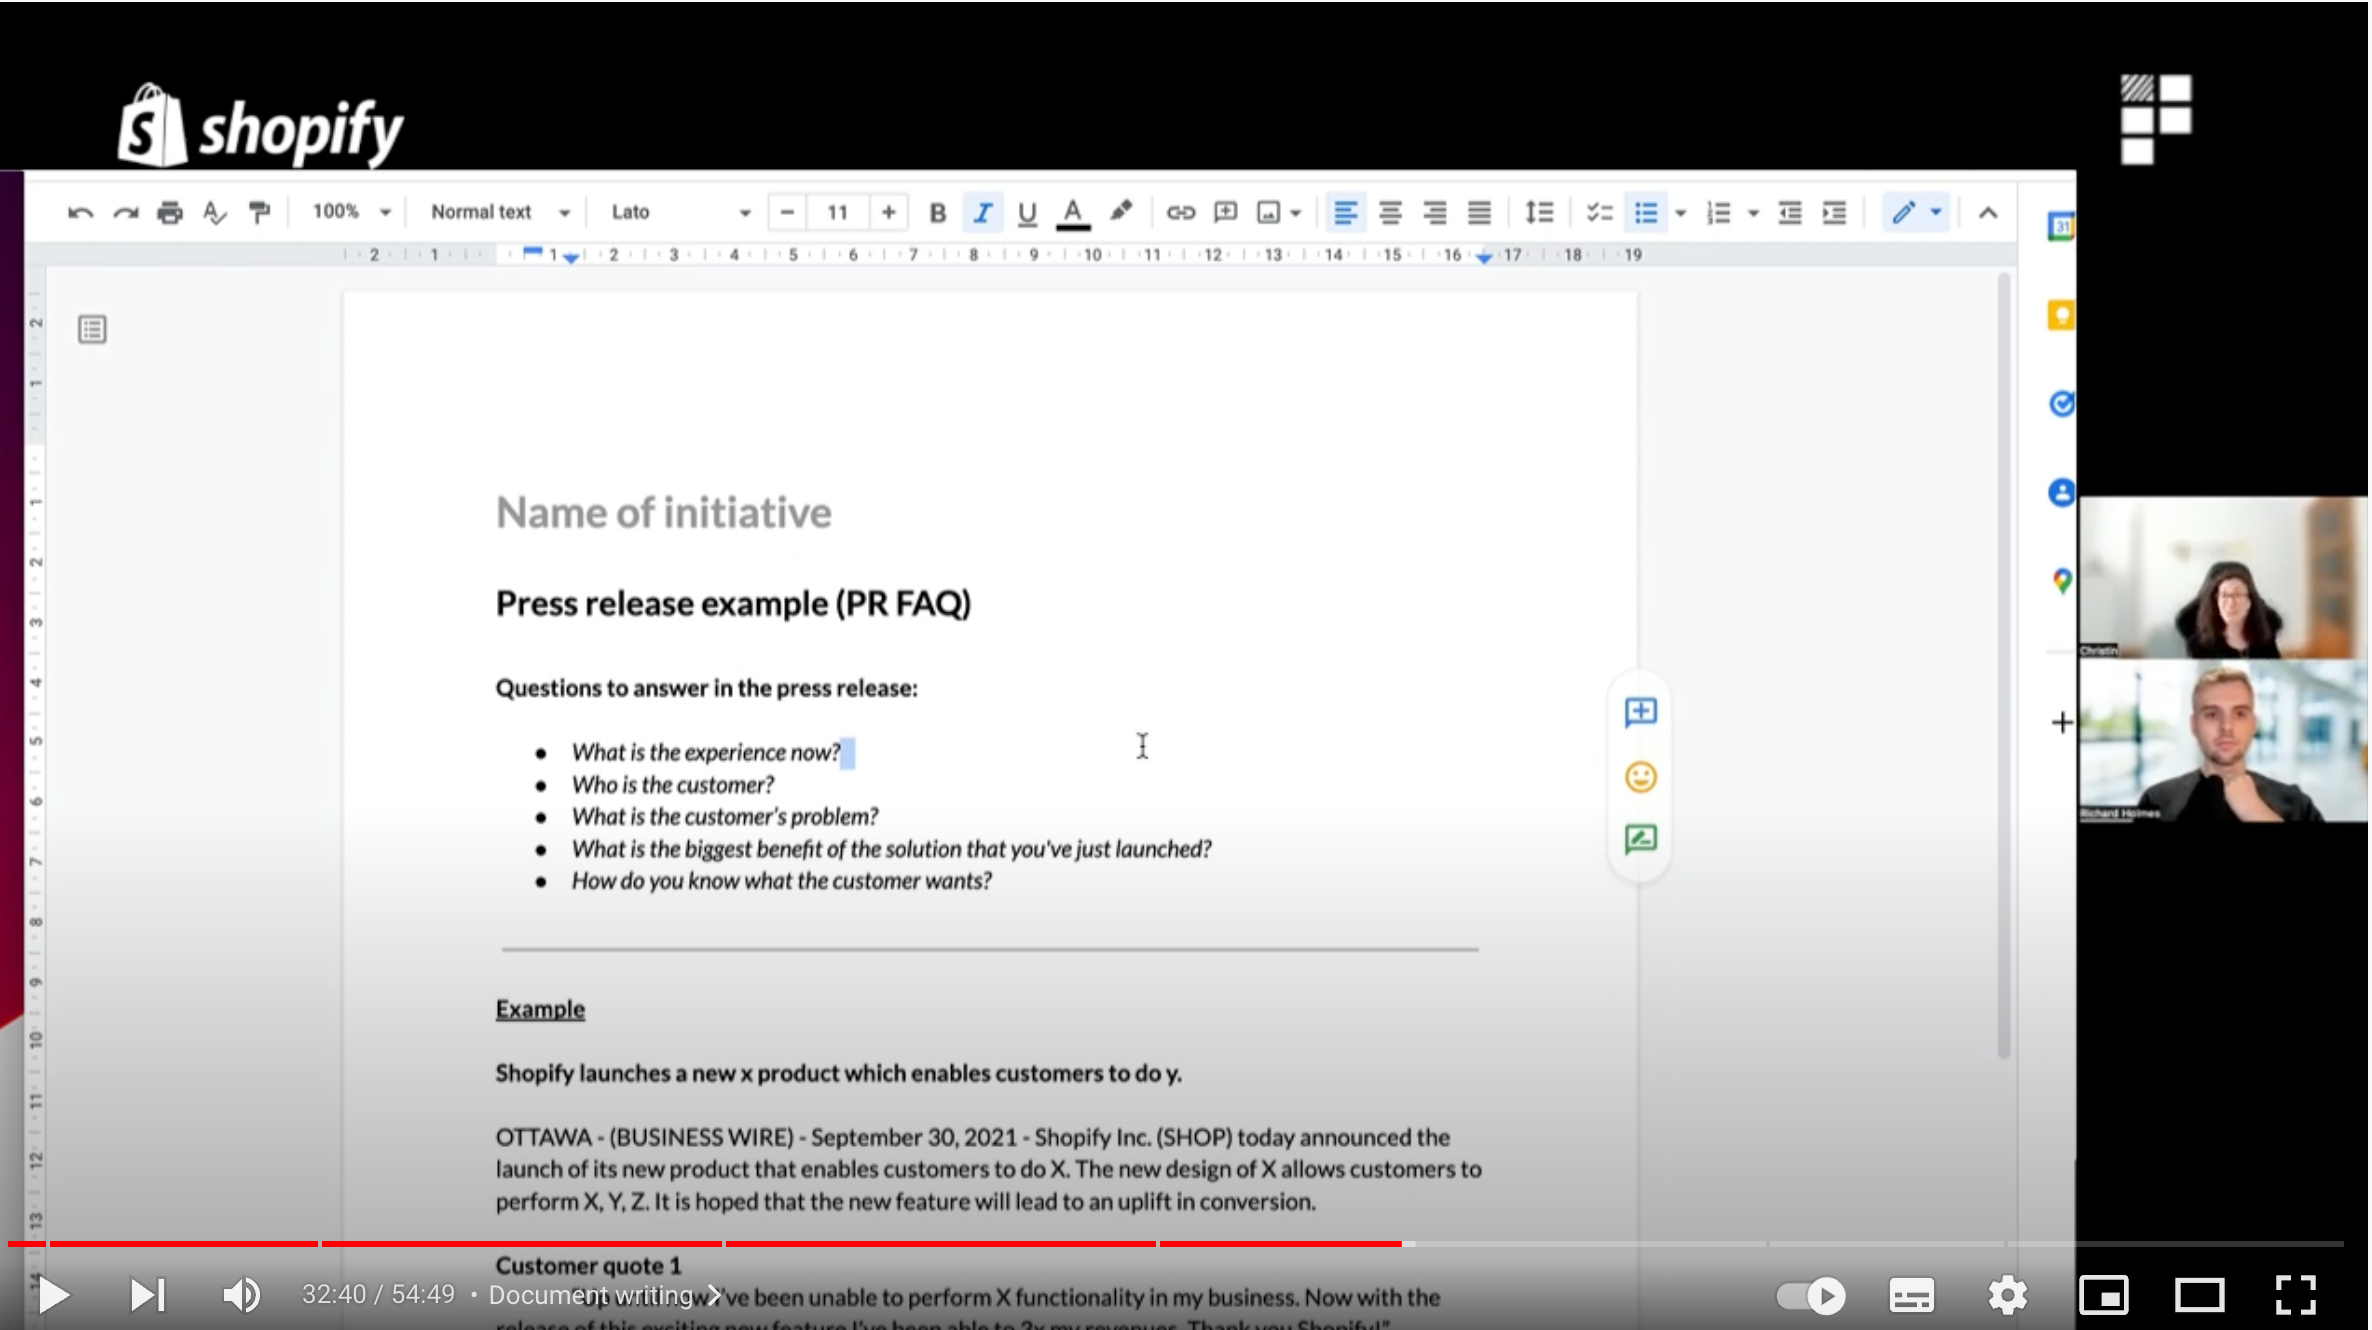Image resolution: width=2372 pixels, height=1330 pixels.
Task: Toggle Italic formatting
Action: 982,212
